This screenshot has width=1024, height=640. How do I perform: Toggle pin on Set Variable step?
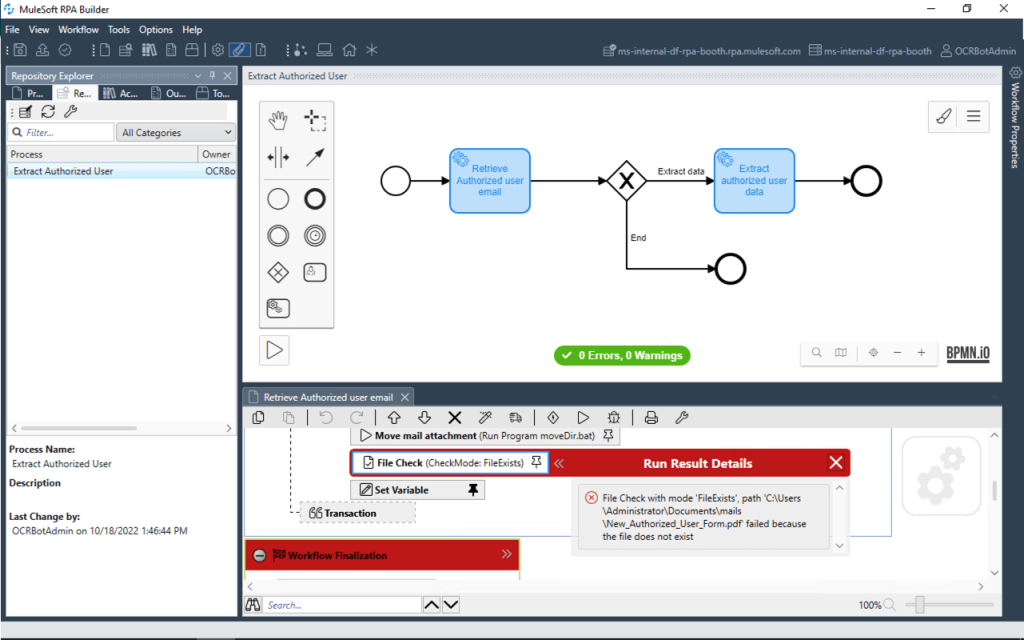[x=473, y=490]
